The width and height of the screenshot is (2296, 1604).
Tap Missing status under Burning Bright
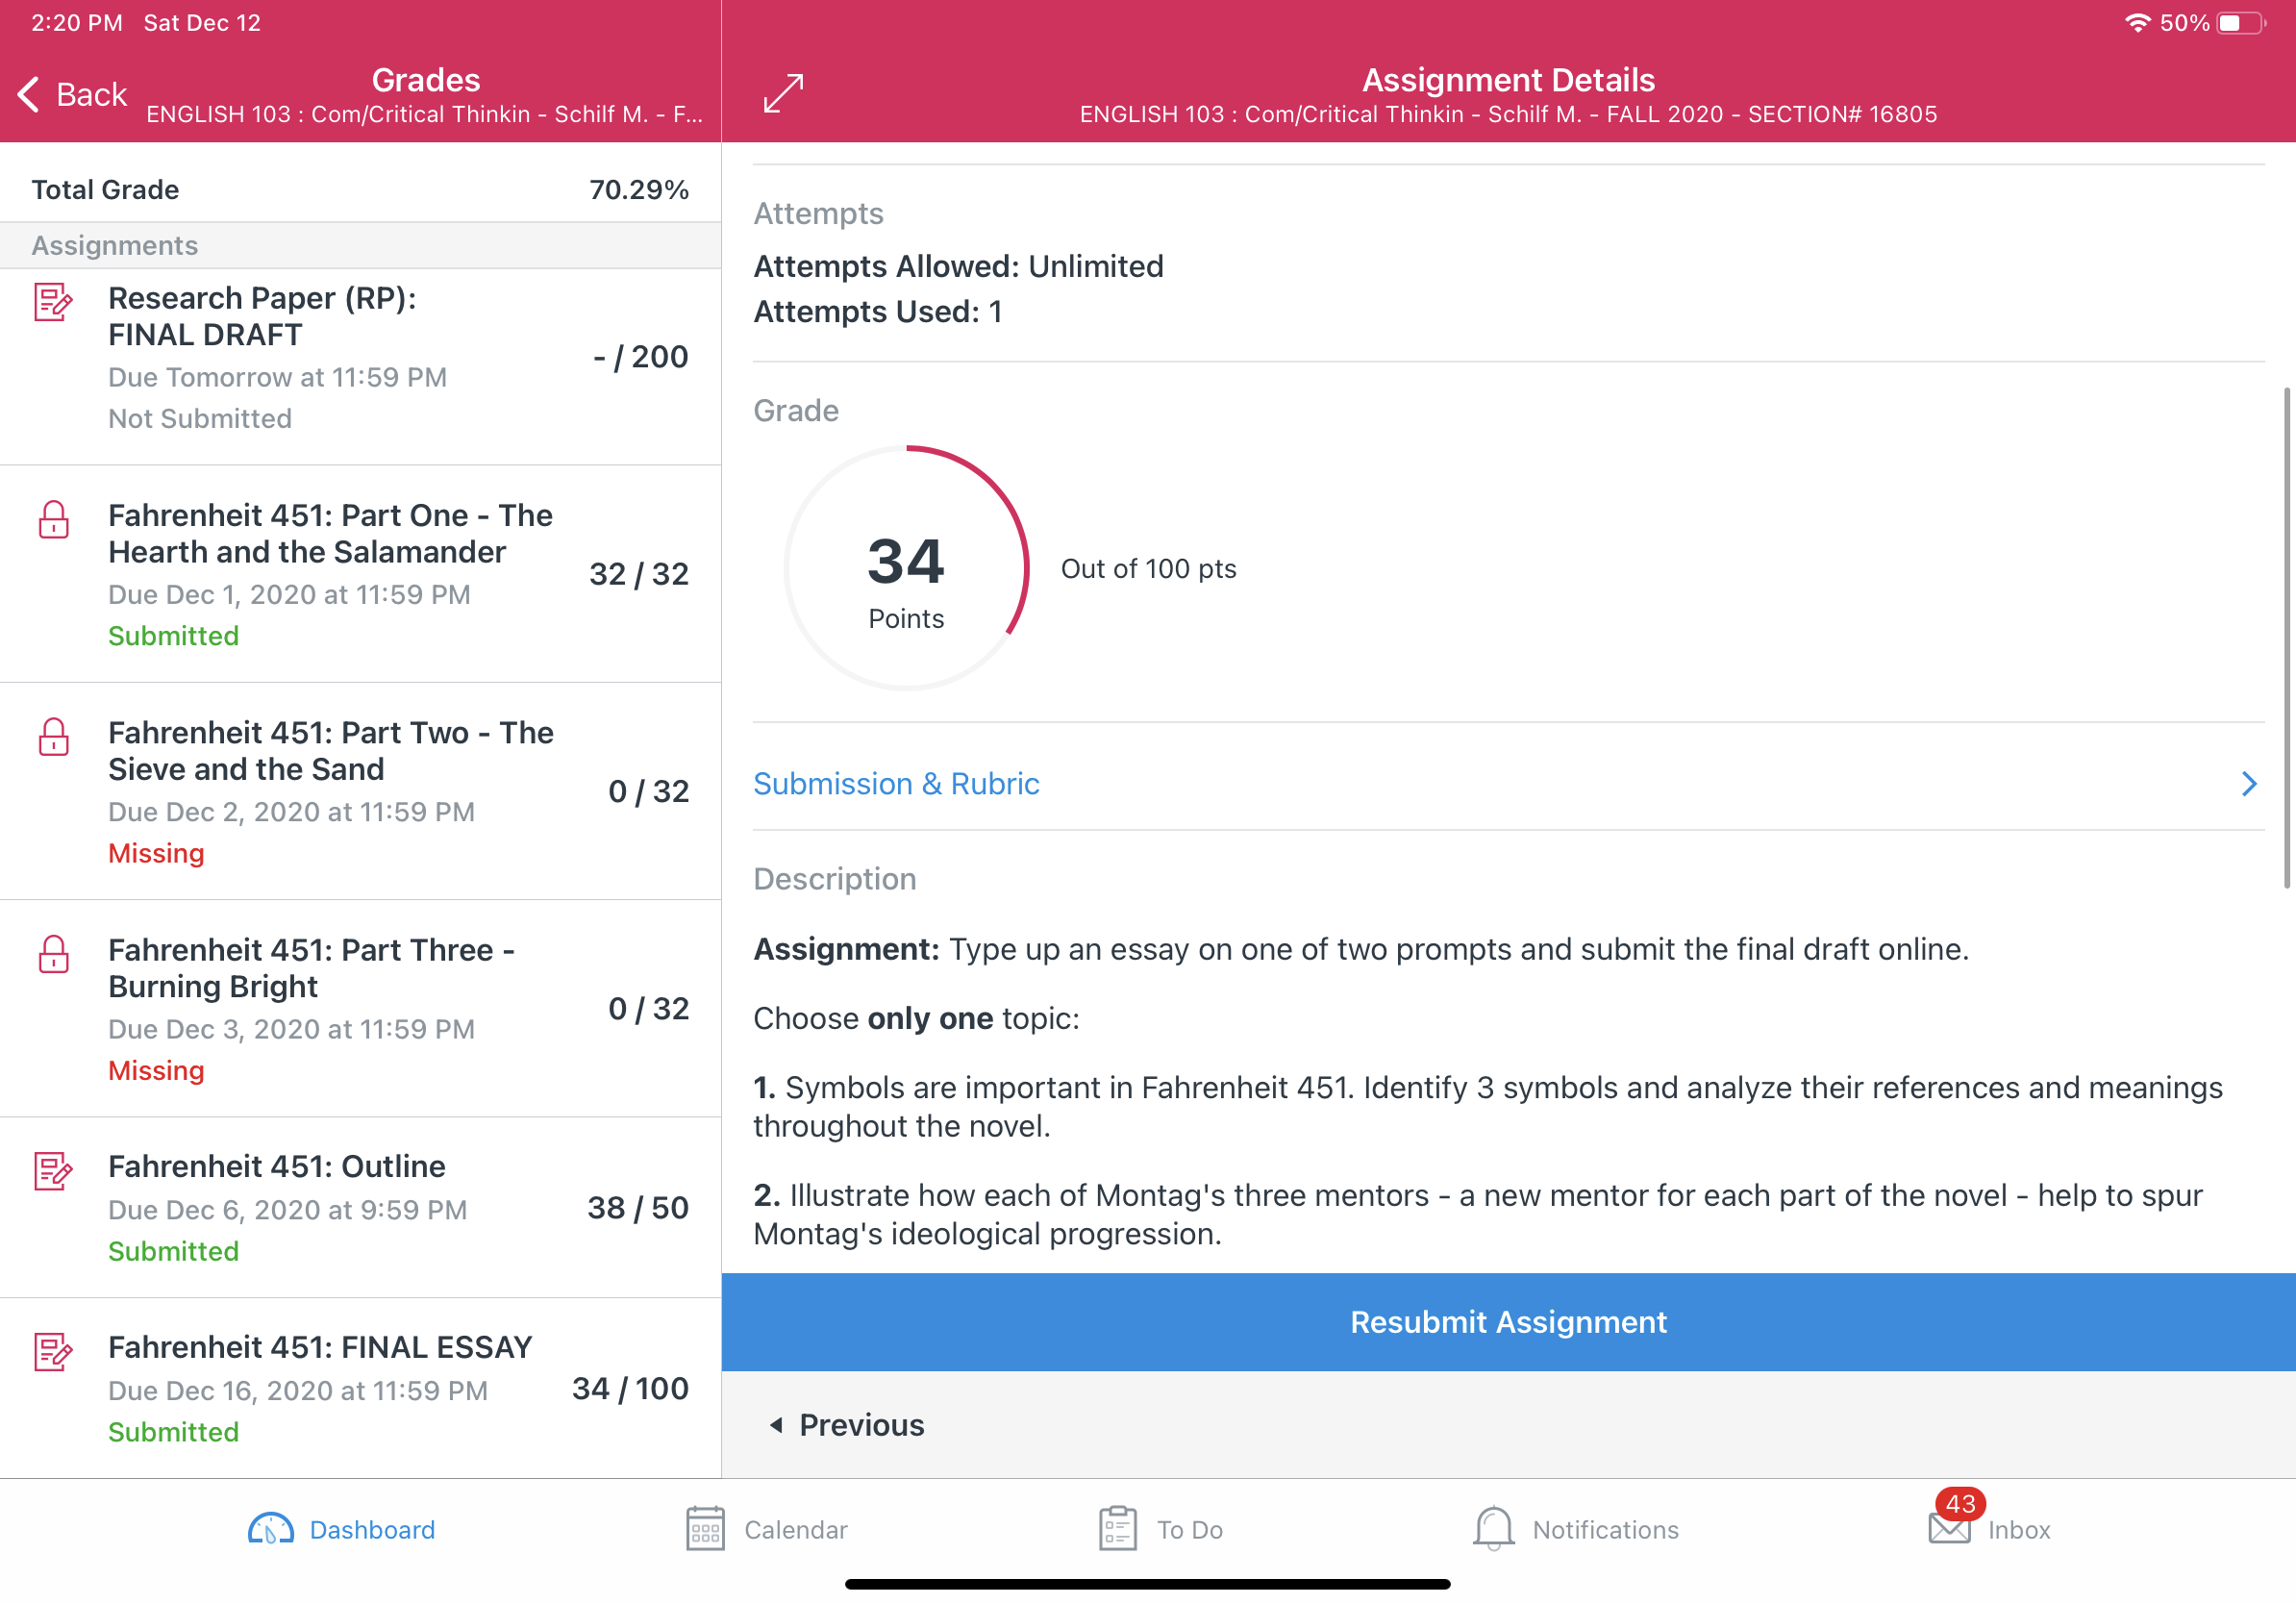tap(156, 1070)
